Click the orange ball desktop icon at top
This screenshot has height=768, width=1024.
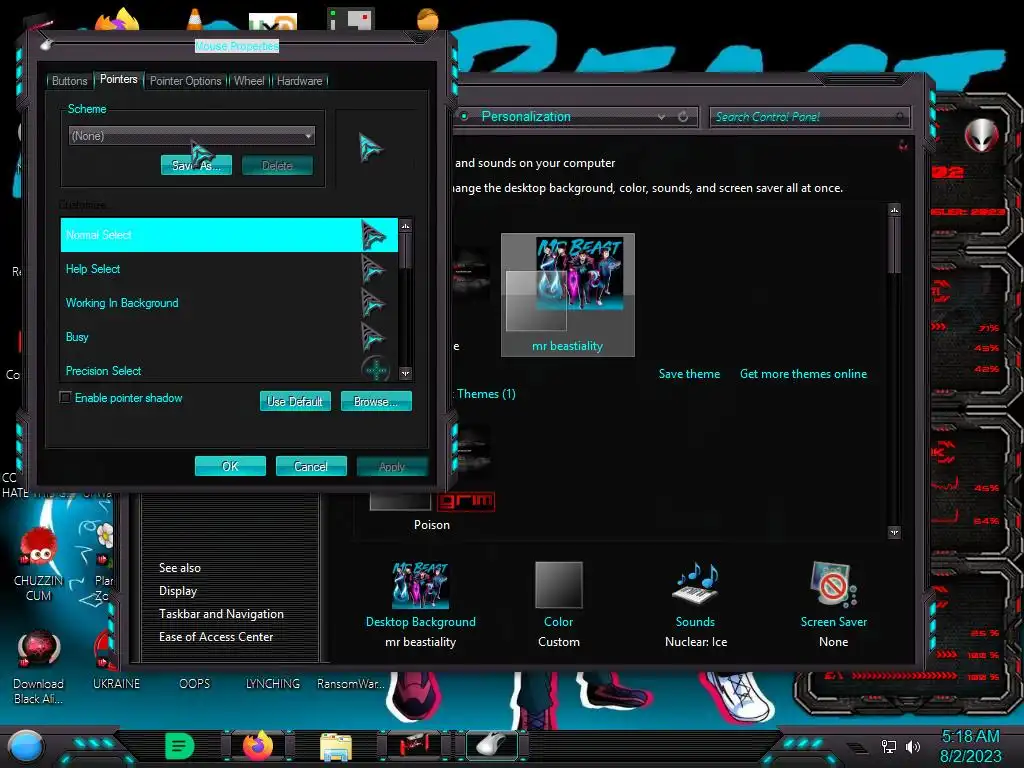coord(428,19)
